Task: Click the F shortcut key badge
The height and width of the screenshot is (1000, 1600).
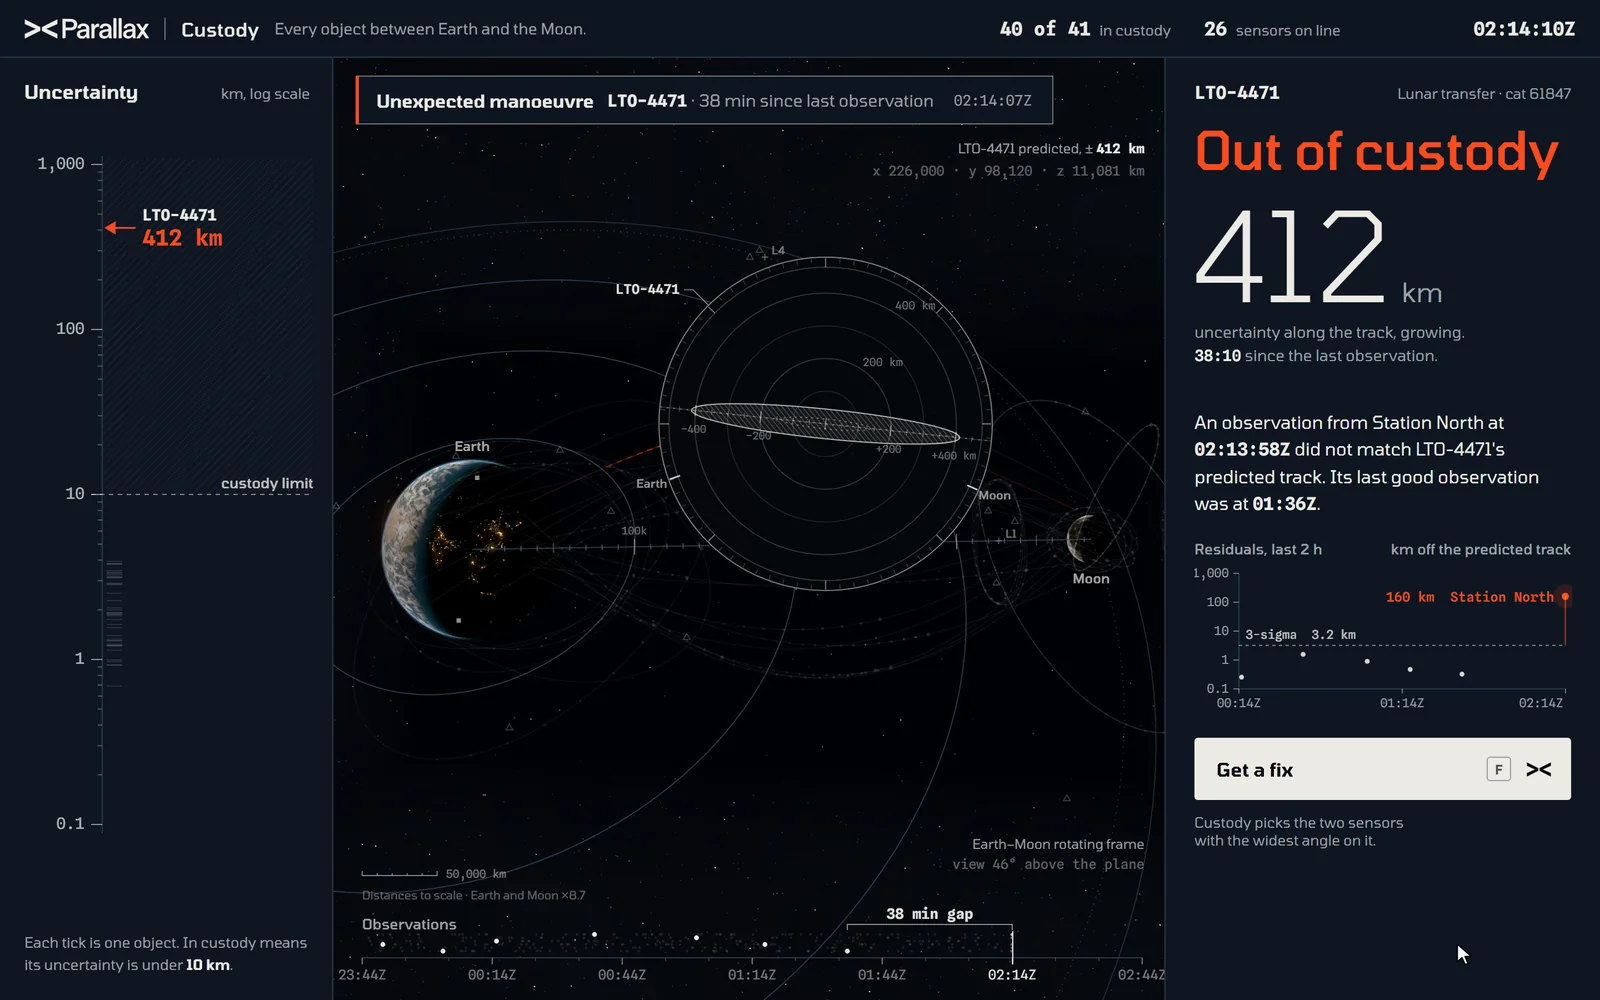Action: [1498, 769]
